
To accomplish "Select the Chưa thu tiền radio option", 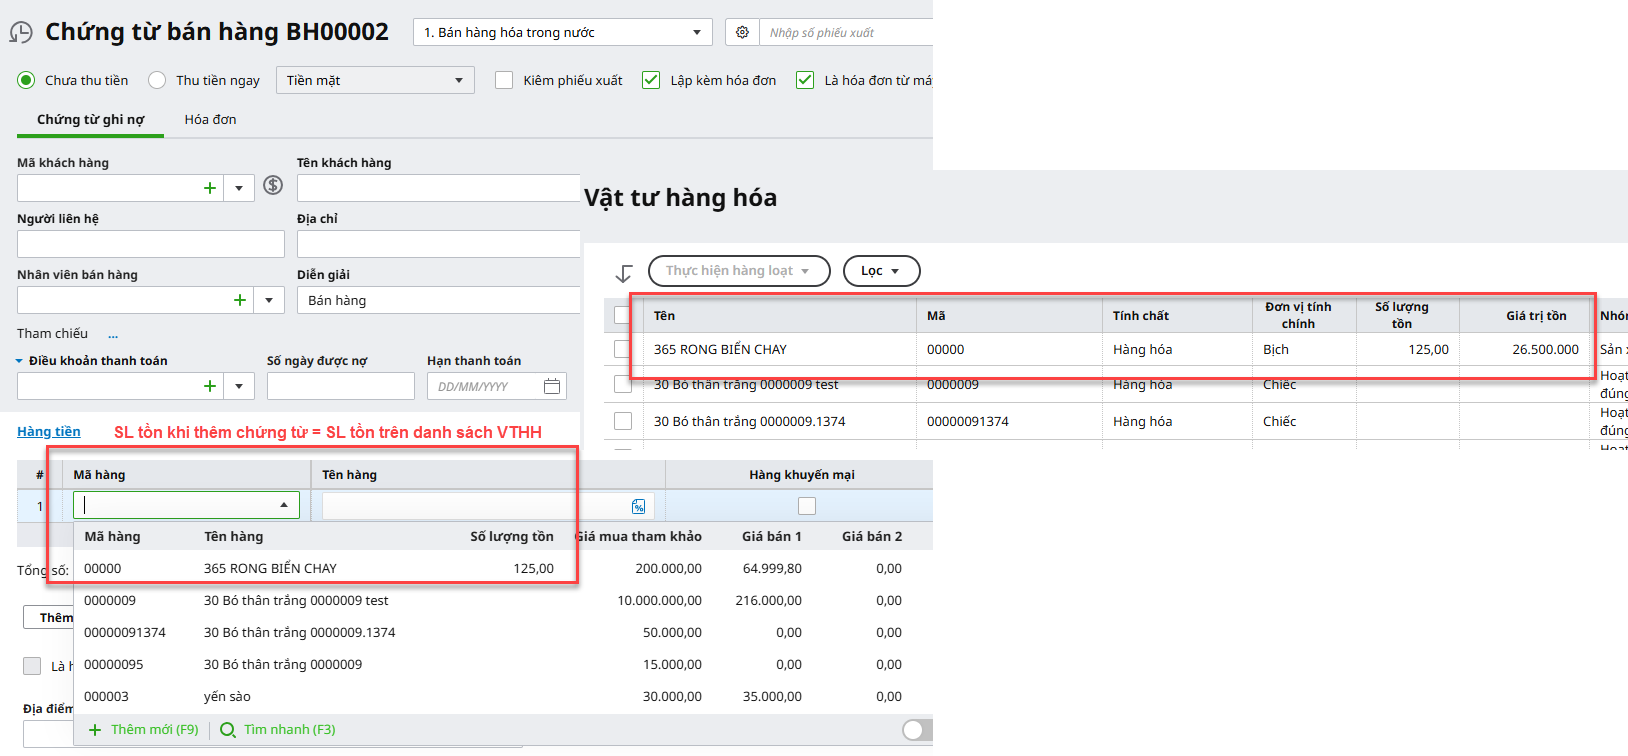I will [x=26, y=80].
